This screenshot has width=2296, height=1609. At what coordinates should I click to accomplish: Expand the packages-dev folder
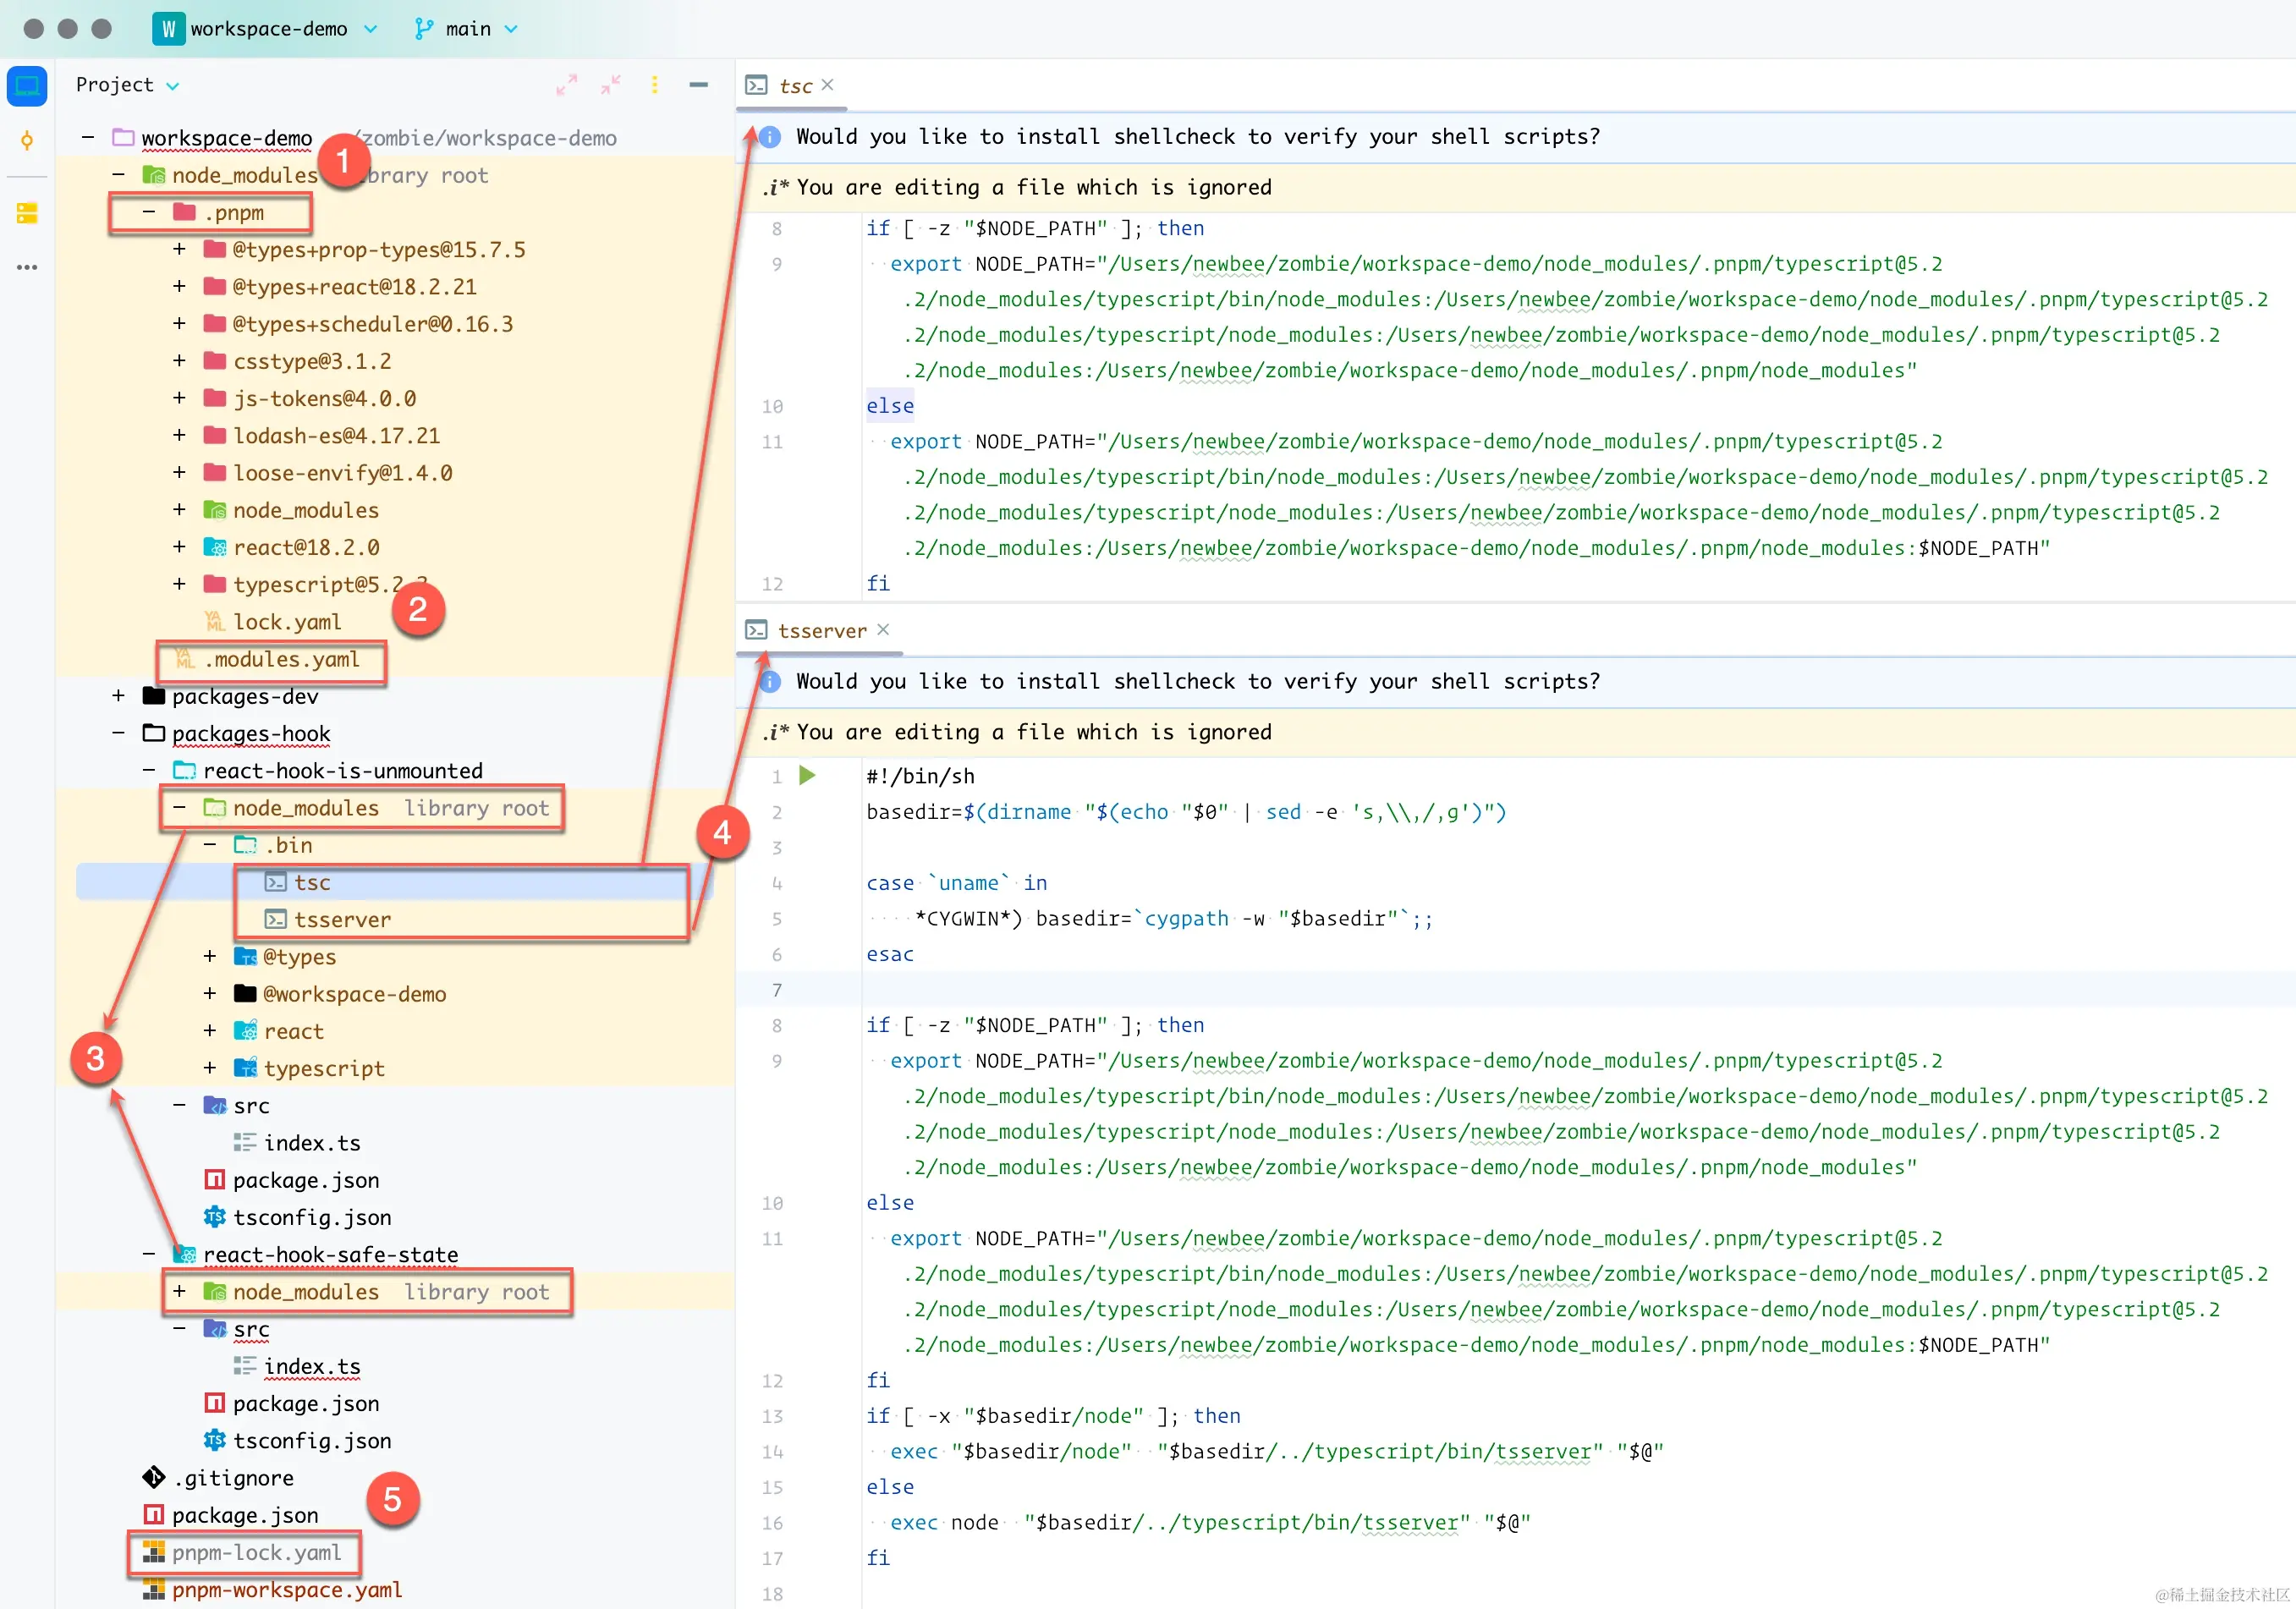[x=119, y=696]
